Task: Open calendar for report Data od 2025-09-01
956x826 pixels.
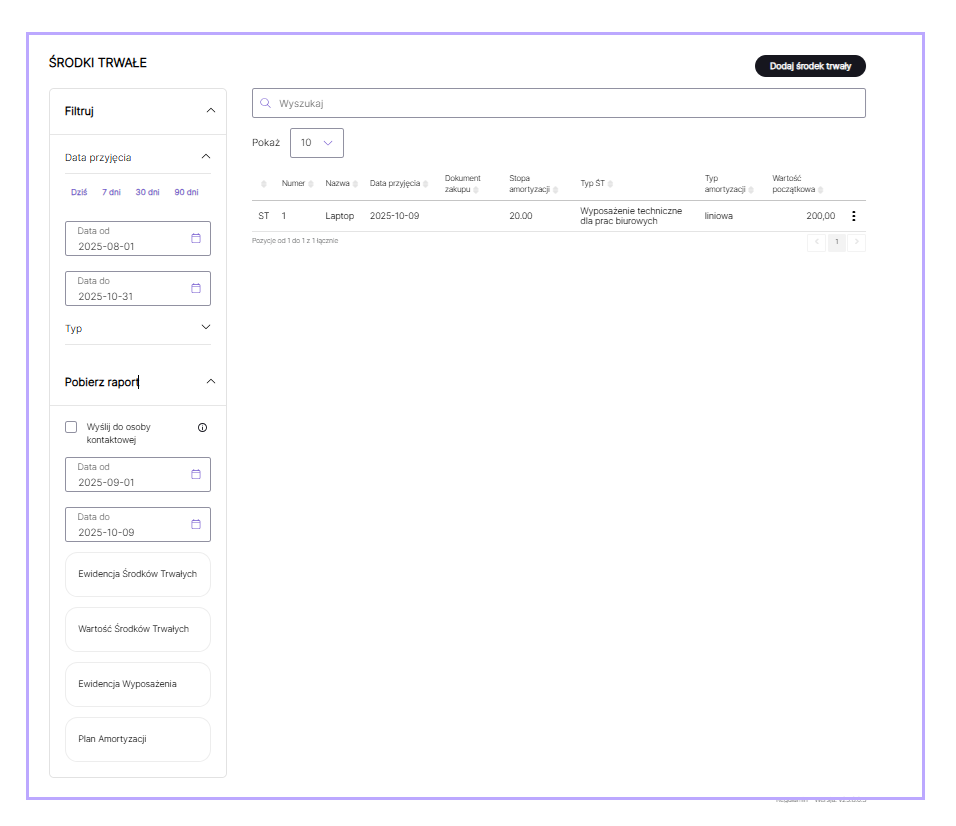Action: point(196,474)
